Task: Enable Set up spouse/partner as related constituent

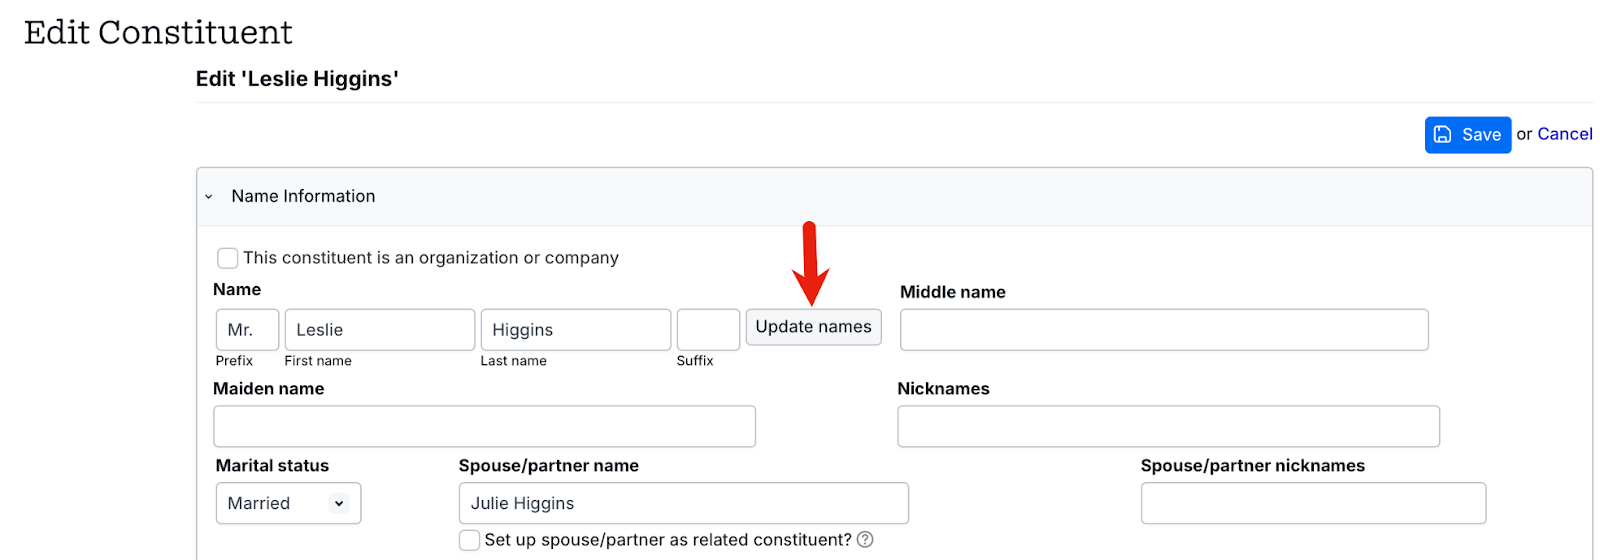Action: click(x=469, y=540)
